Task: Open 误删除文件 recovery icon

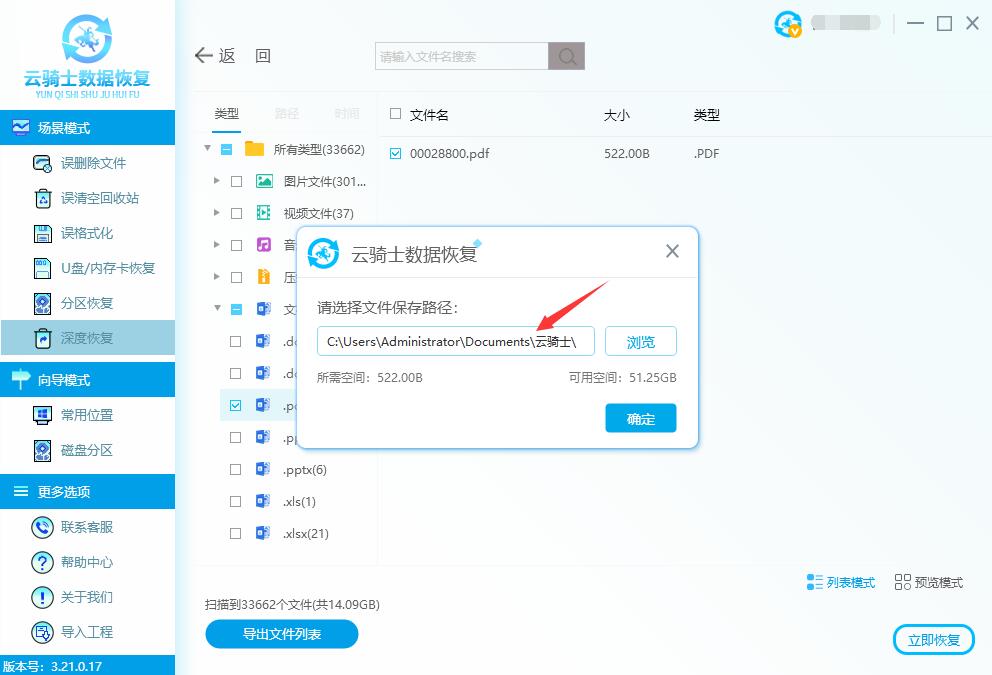Action: click(x=42, y=163)
